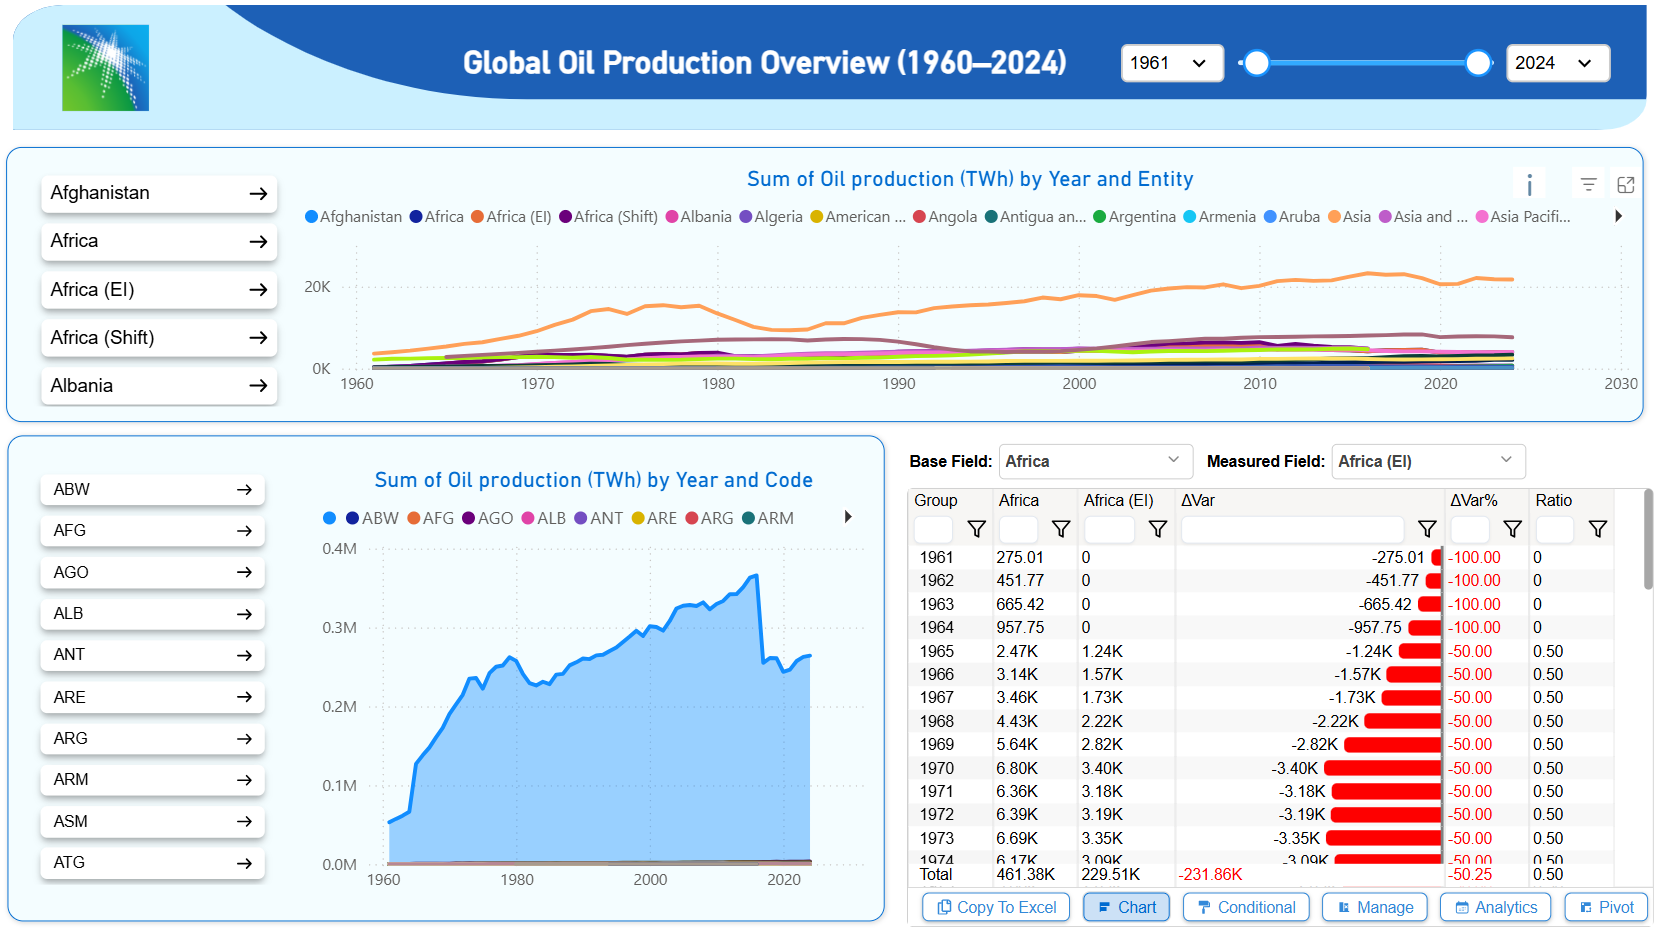The width and height of the screenshot is (1662, 929).
Task: Toggle Argentina legend item in Entity chart
Action: coord(1134,217)
